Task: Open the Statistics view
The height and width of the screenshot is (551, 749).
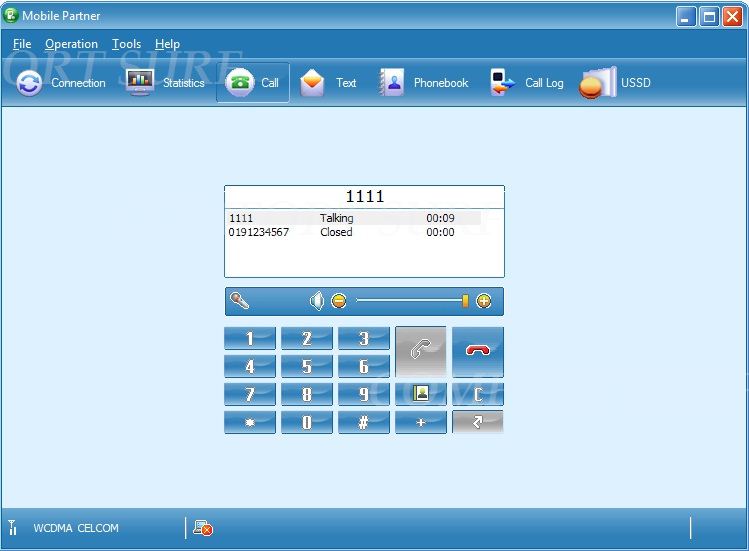Action: (x=166, y=83)
